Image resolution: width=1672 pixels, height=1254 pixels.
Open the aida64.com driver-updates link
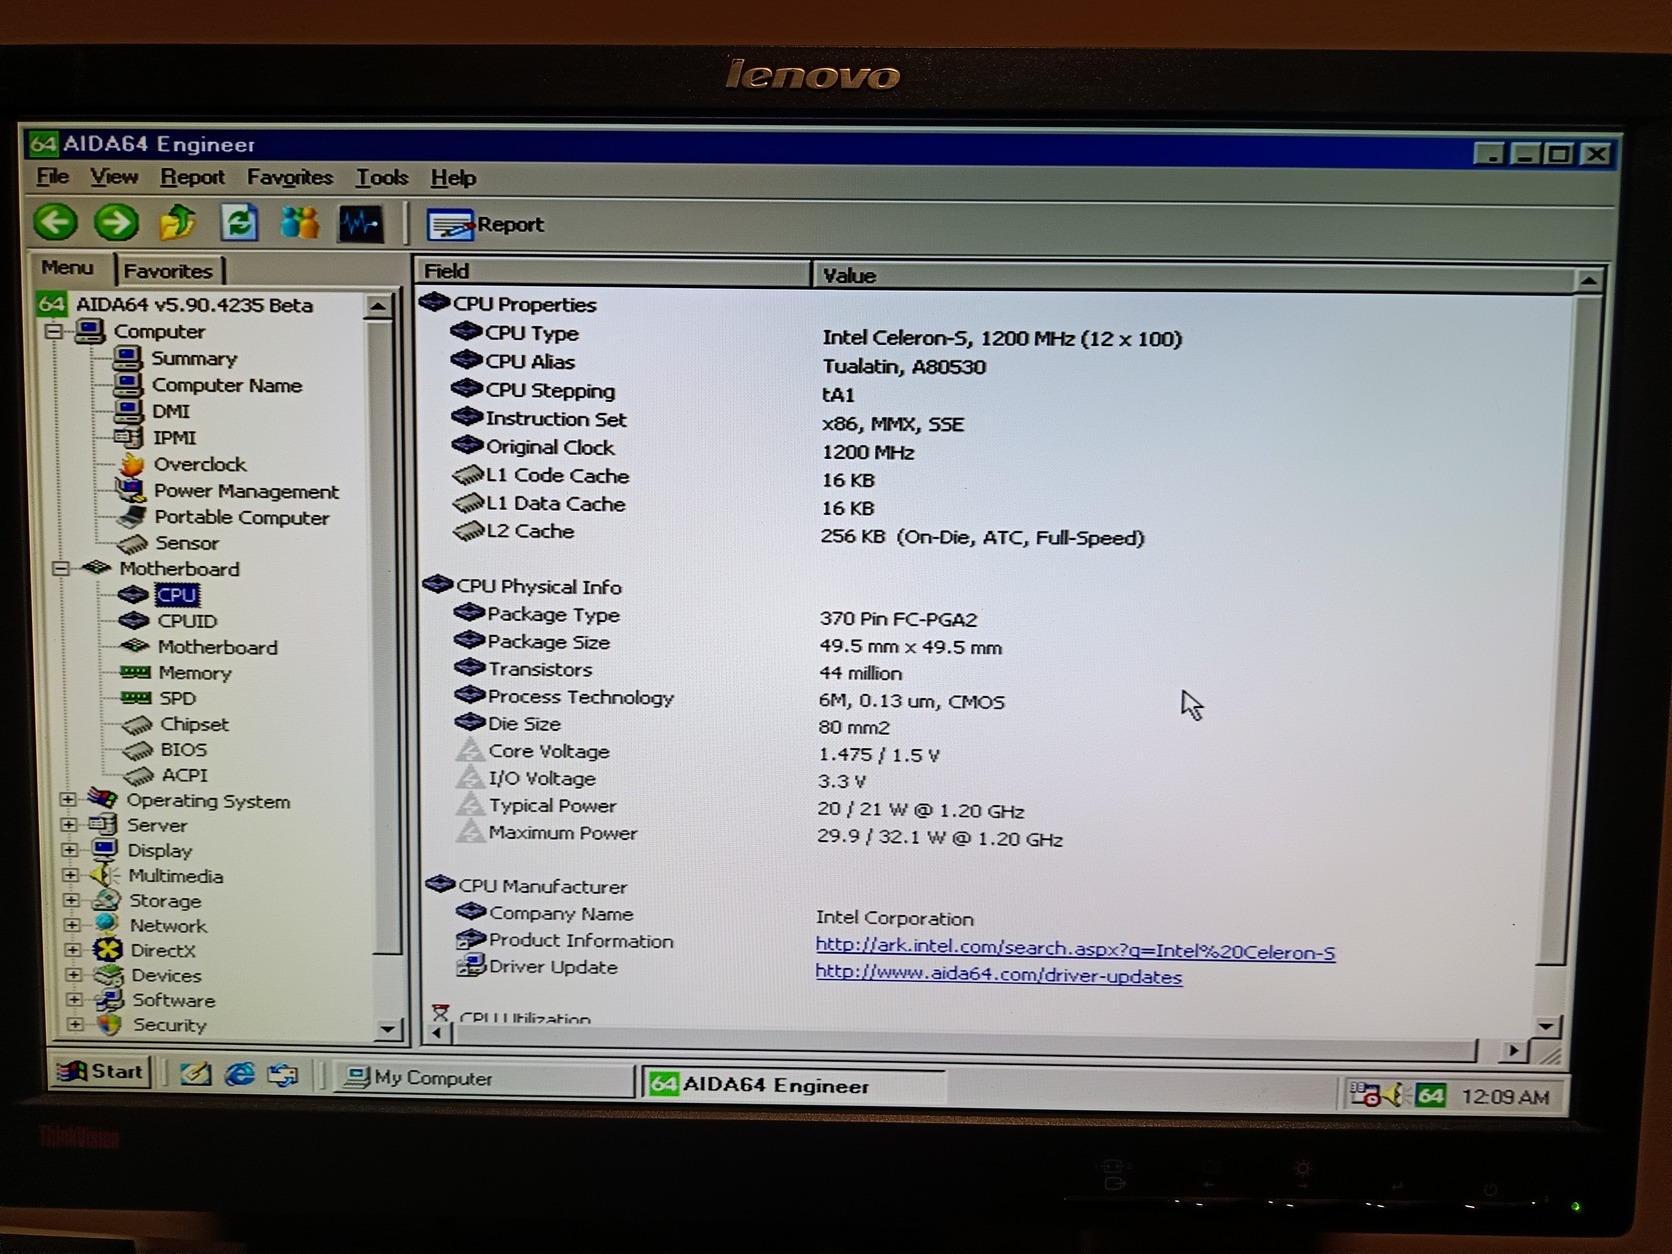[x=999, y=975]
